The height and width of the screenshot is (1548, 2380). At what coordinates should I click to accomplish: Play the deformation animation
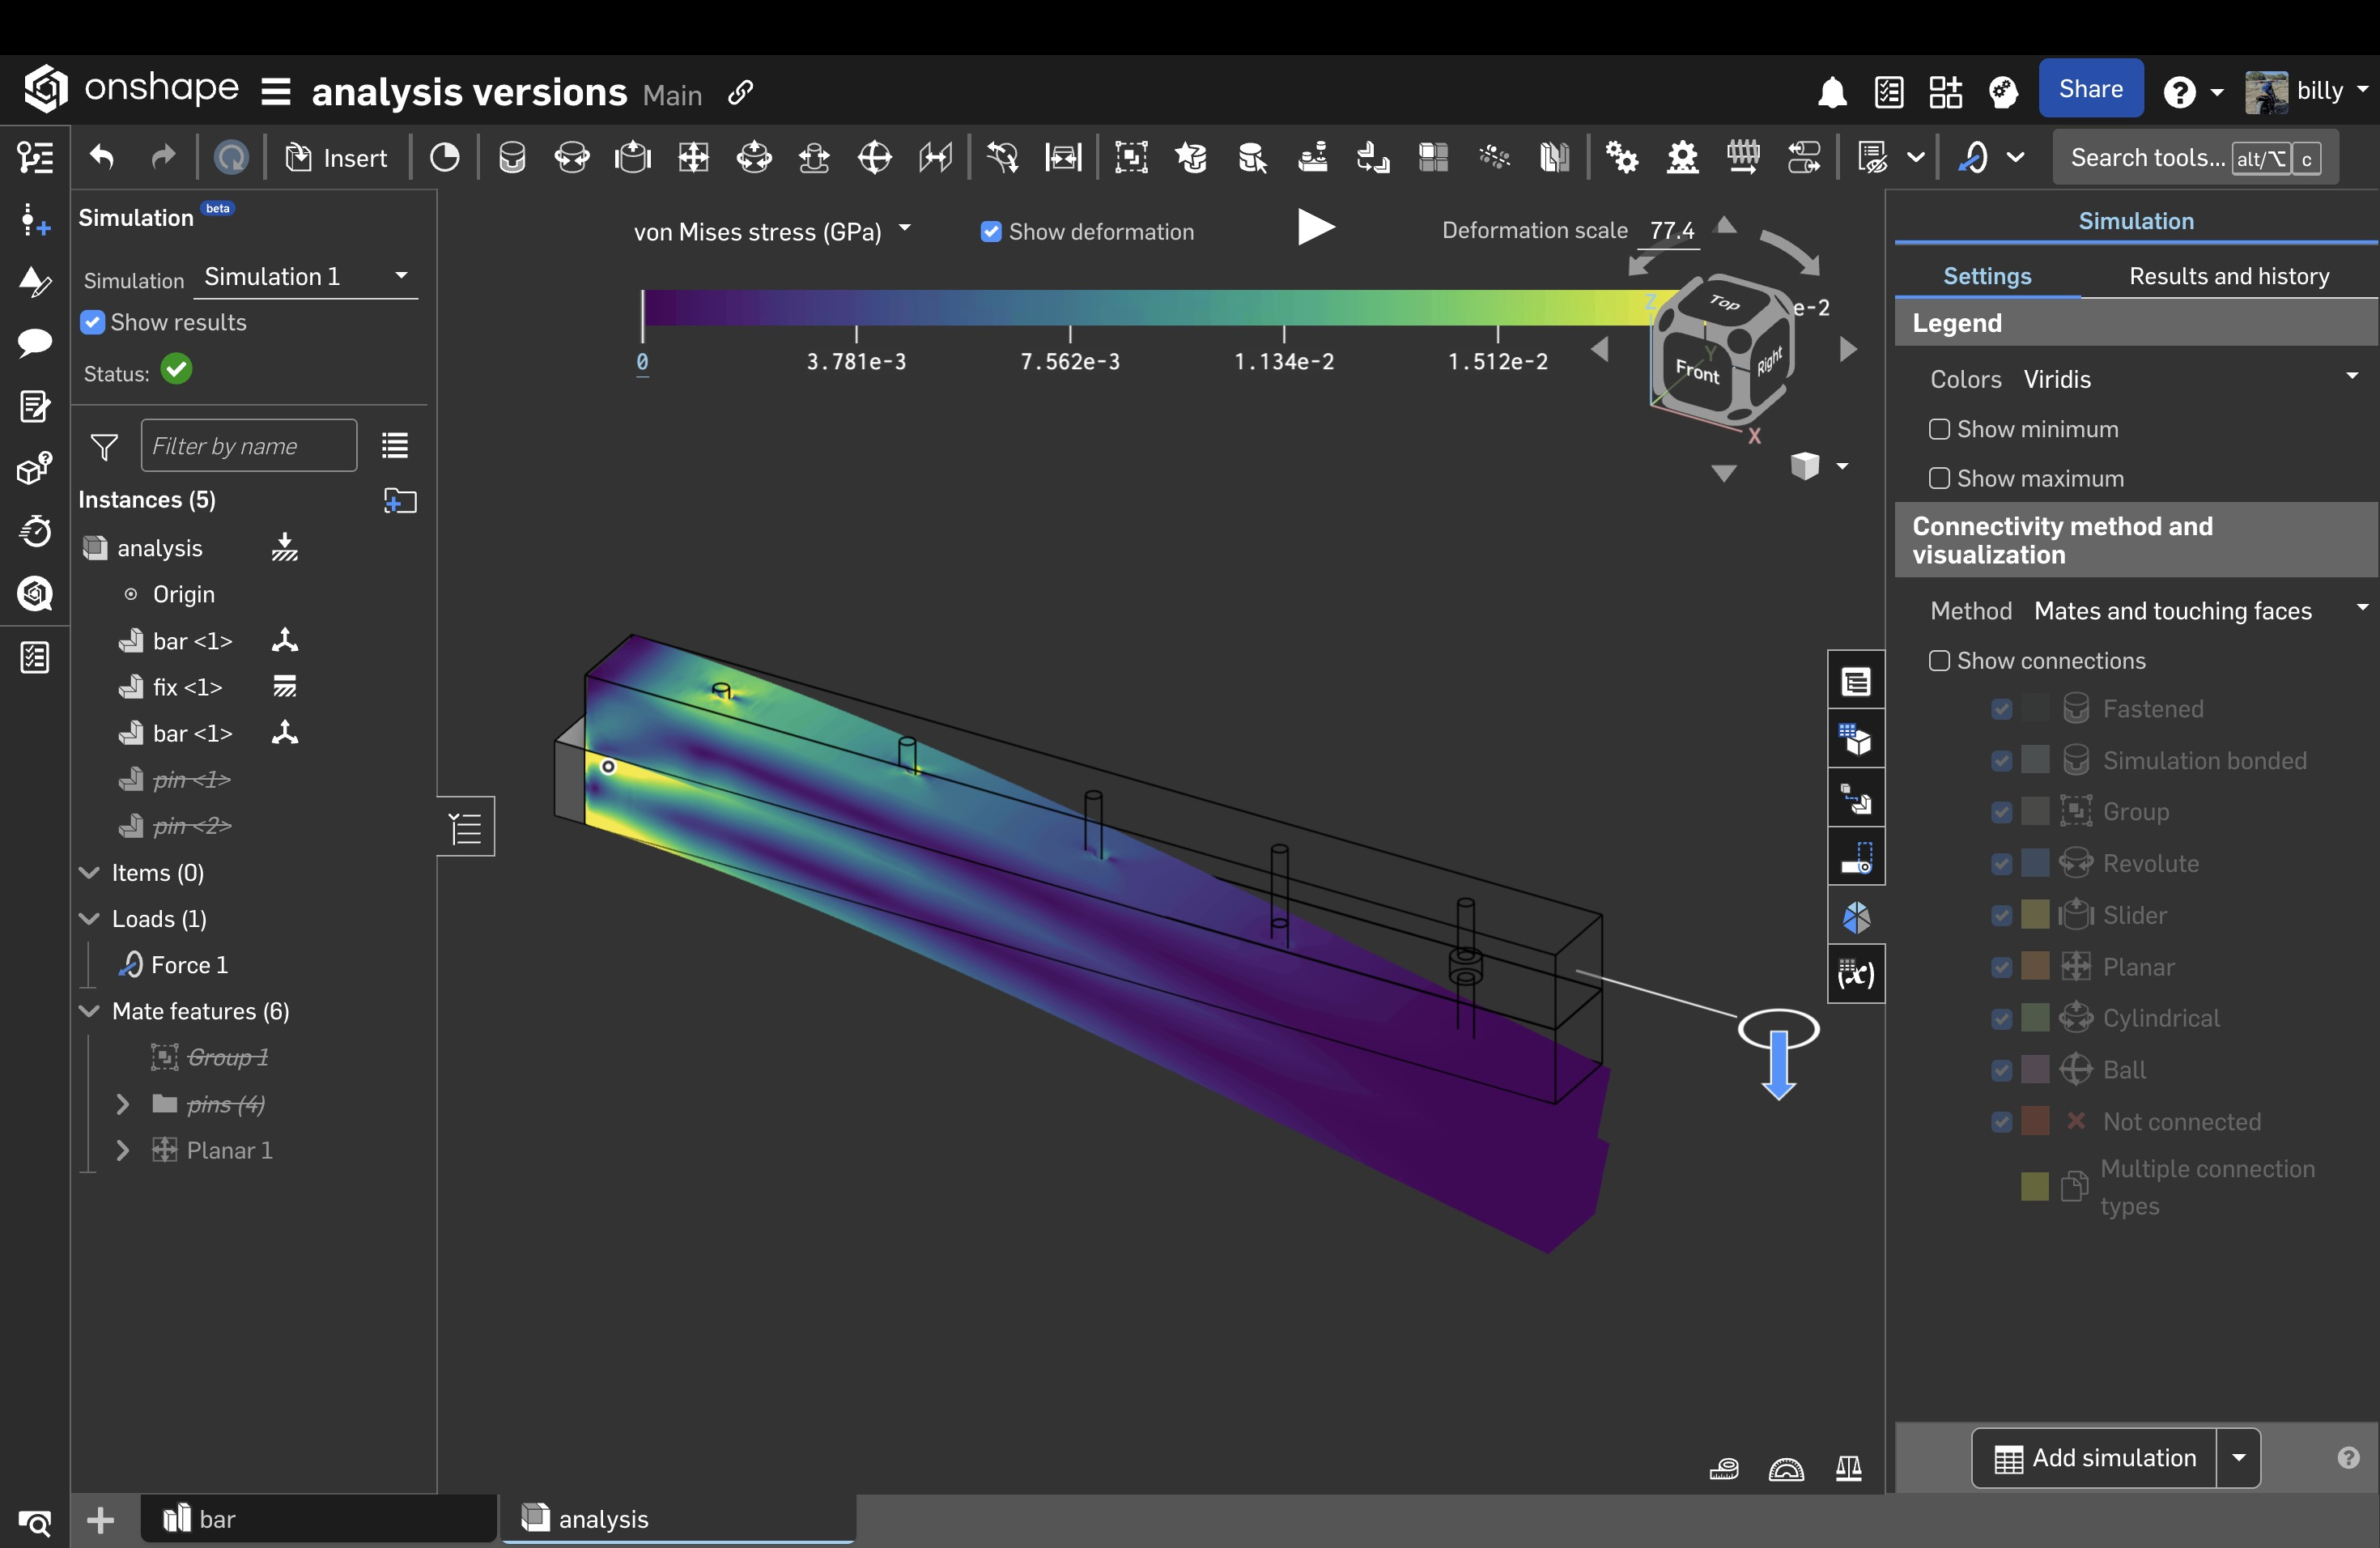click(x=1314, y=228)
